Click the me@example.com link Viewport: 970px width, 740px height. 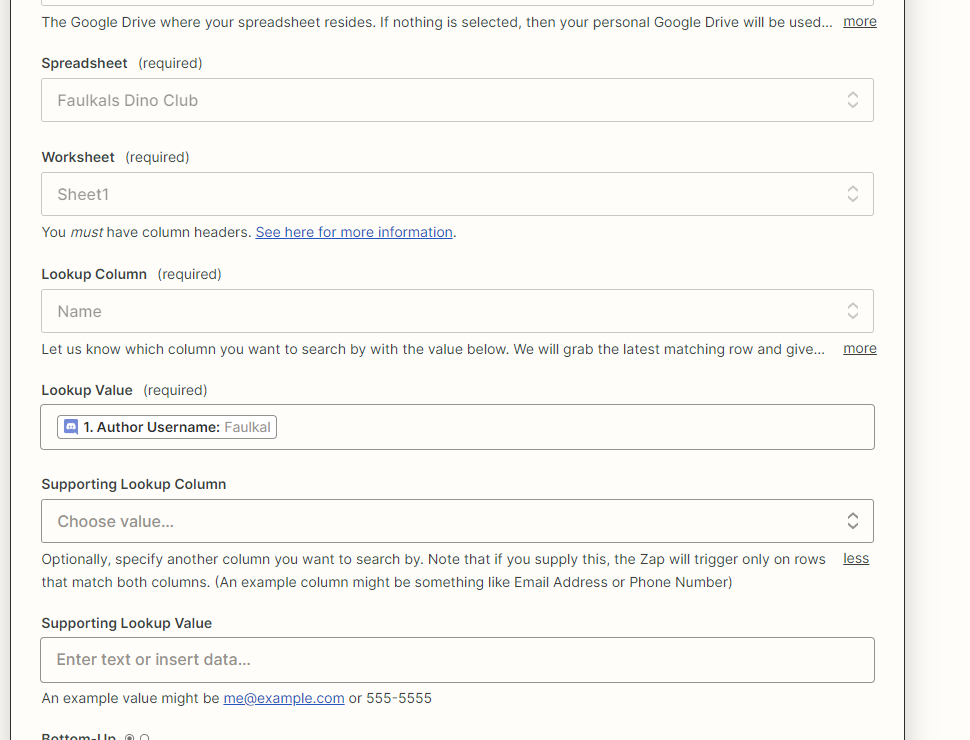(x=284, y=698)
